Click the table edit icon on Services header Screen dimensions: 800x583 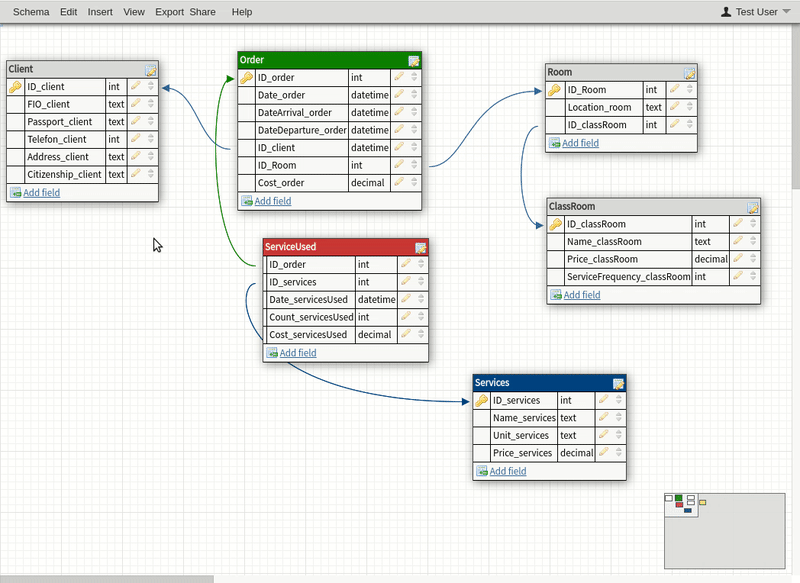pyautogui.click(x=617, y=382)
